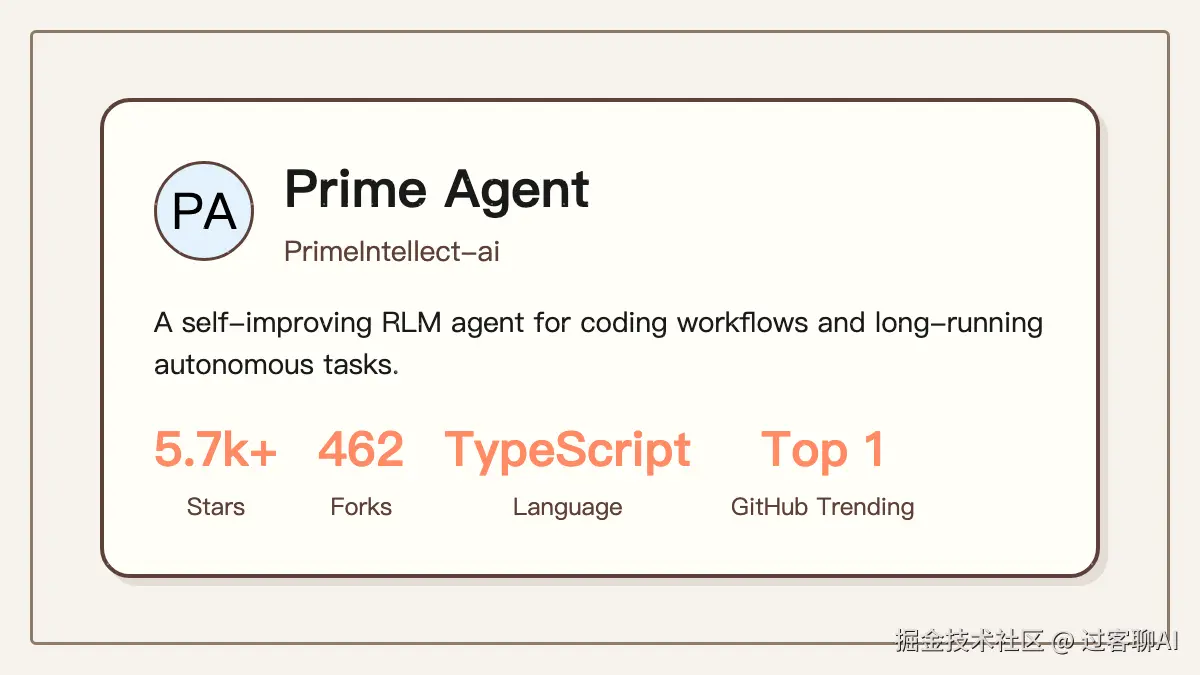This screenshot has height=675, width=1200.
Task: Click the TypeScript language value
Action: (x=567, y=451)
